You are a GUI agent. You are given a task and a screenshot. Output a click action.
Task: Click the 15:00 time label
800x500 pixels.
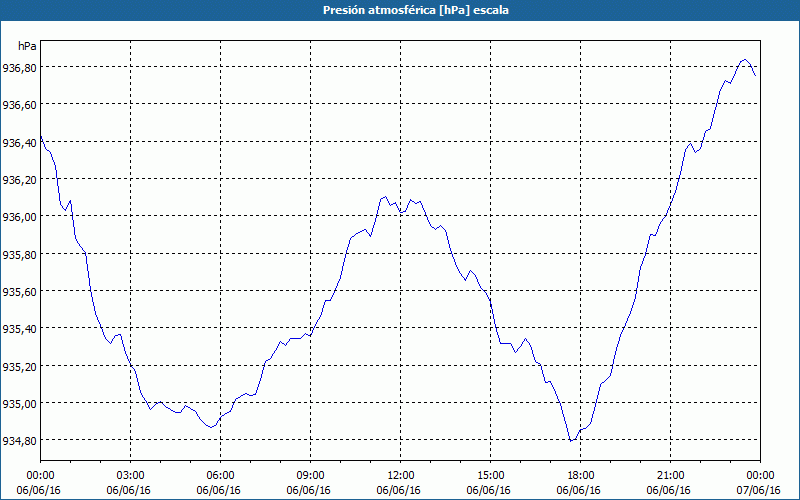point(490,476)
